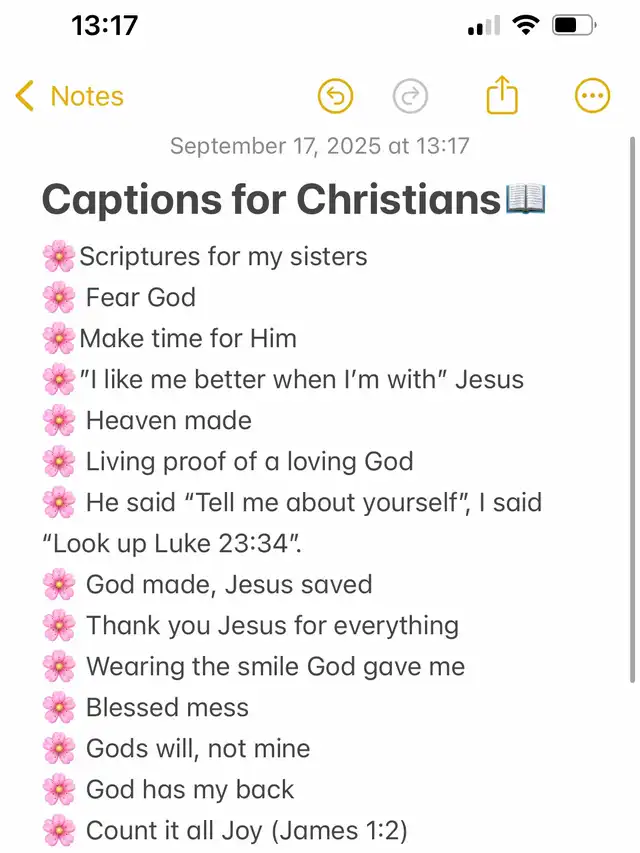
Task: Tap the line Scriptures for my sisters
Action: pyautogui.click(x=223, y=257)
